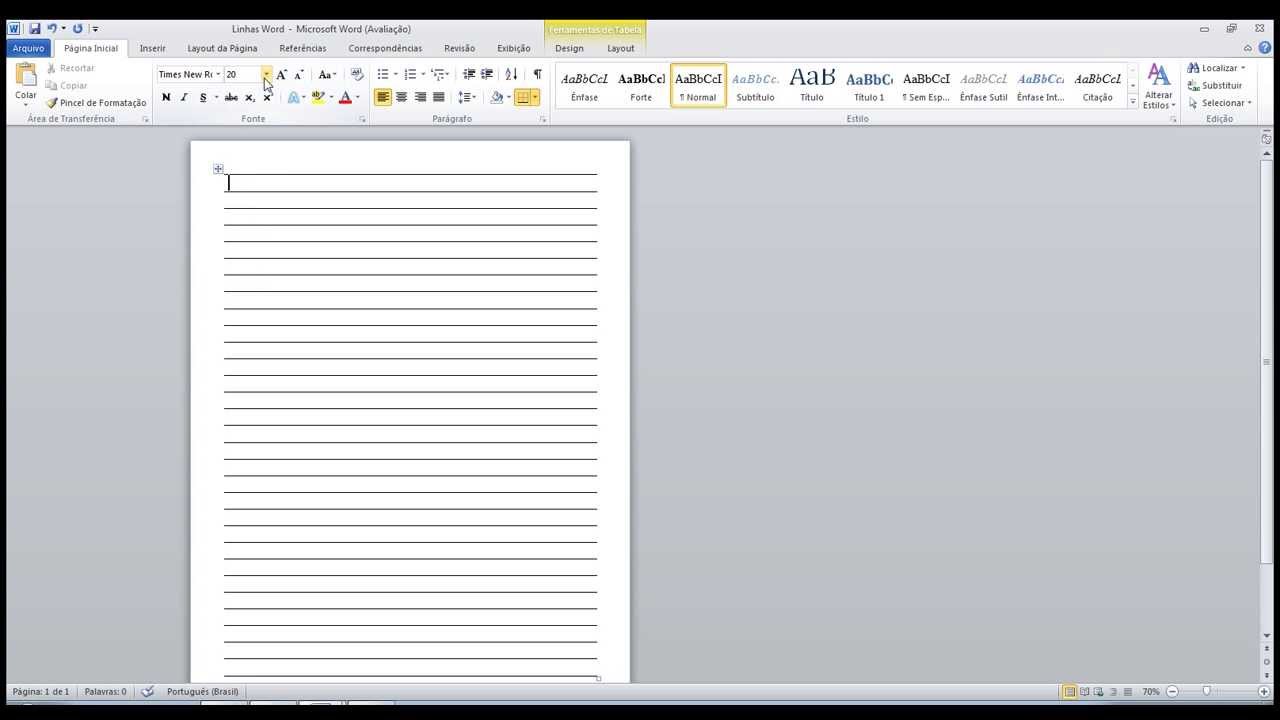Open Exibição tab

coord(514,48)
